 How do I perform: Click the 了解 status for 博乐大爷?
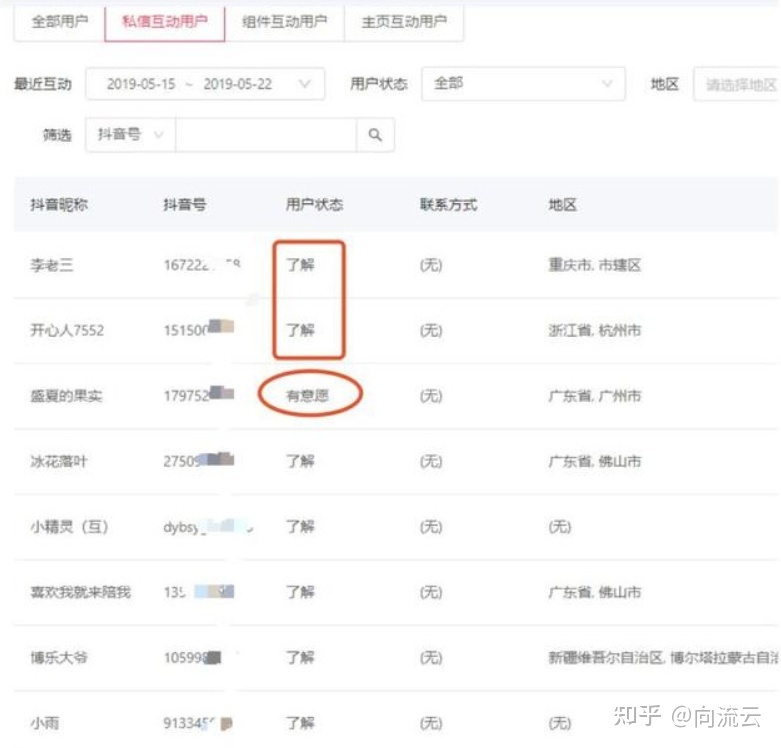pos(300,657)
